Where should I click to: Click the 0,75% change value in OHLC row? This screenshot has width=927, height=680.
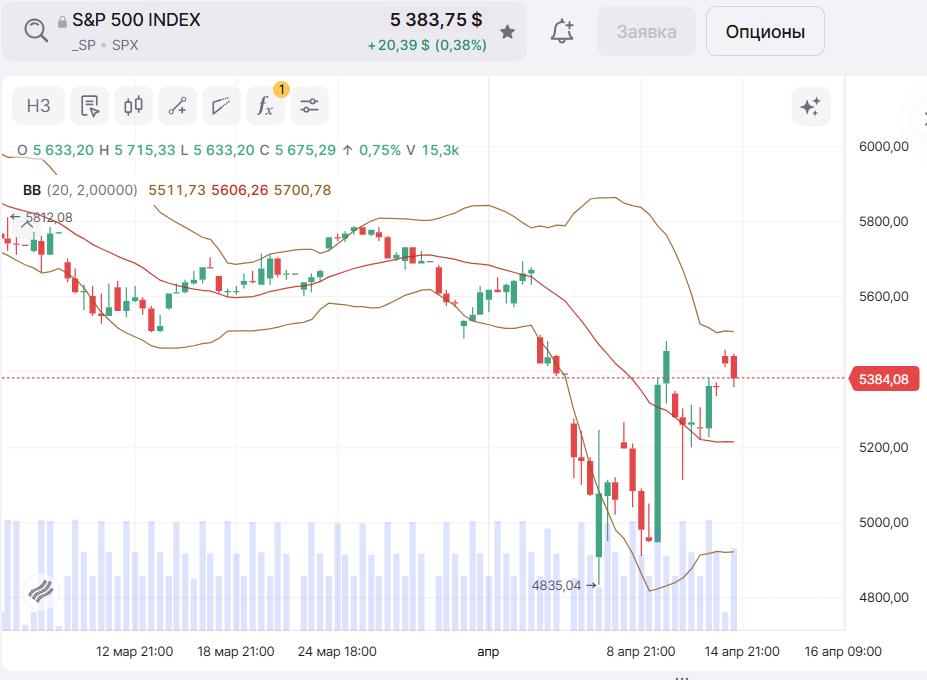coord(380,150)
